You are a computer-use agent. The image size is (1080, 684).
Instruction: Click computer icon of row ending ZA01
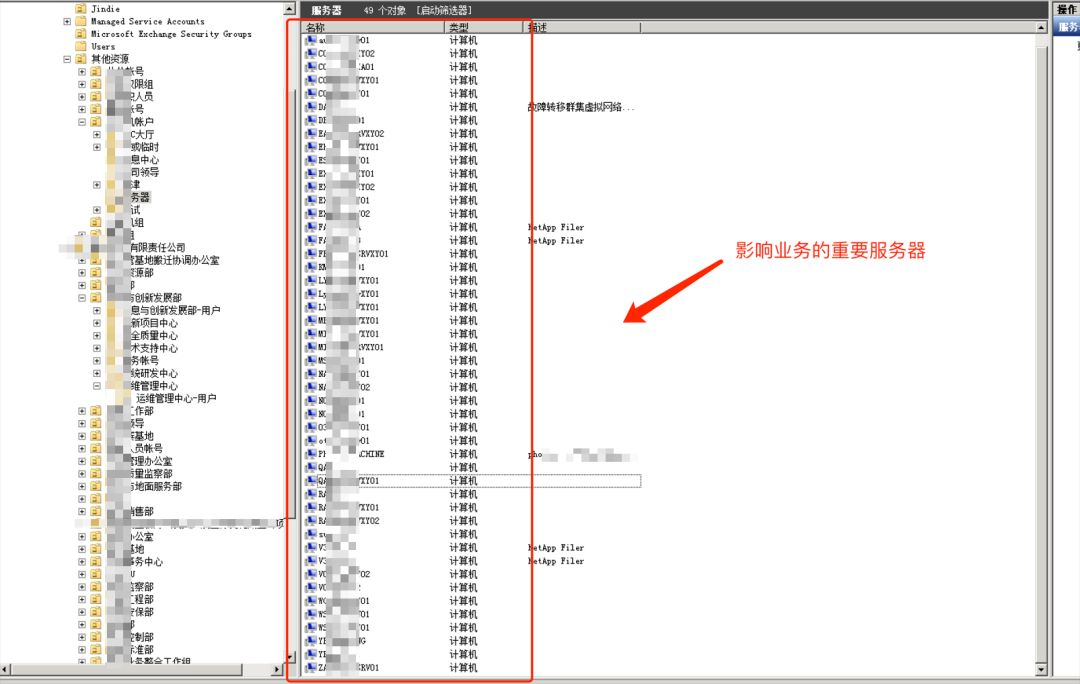coord(311,67)
